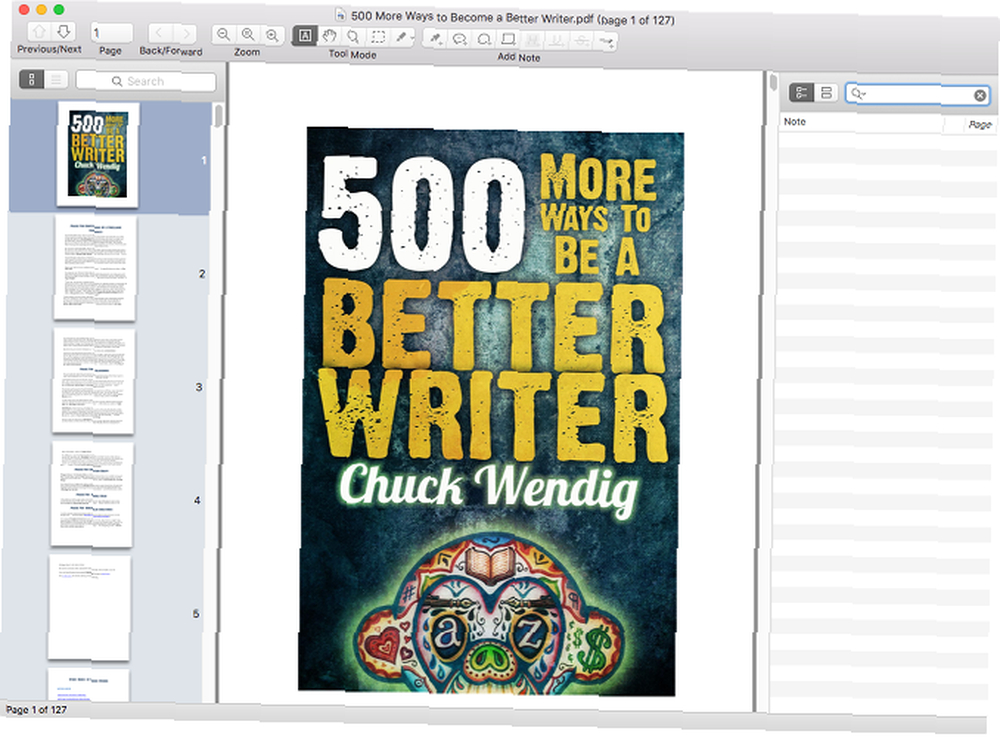This screenshot has width=1000, height=737.
Task: Sort notes by Note column header
Action: pyautogui.click(x=860, y=122)
